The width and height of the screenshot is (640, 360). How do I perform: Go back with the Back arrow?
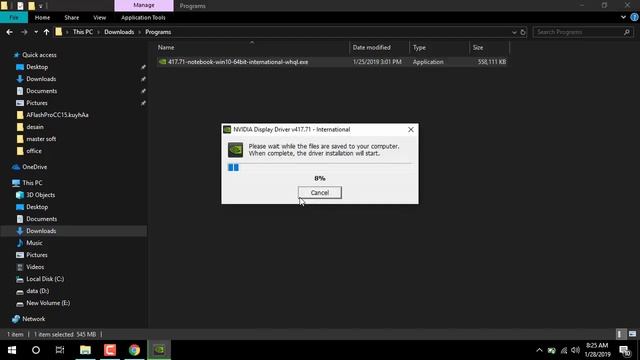9,32
